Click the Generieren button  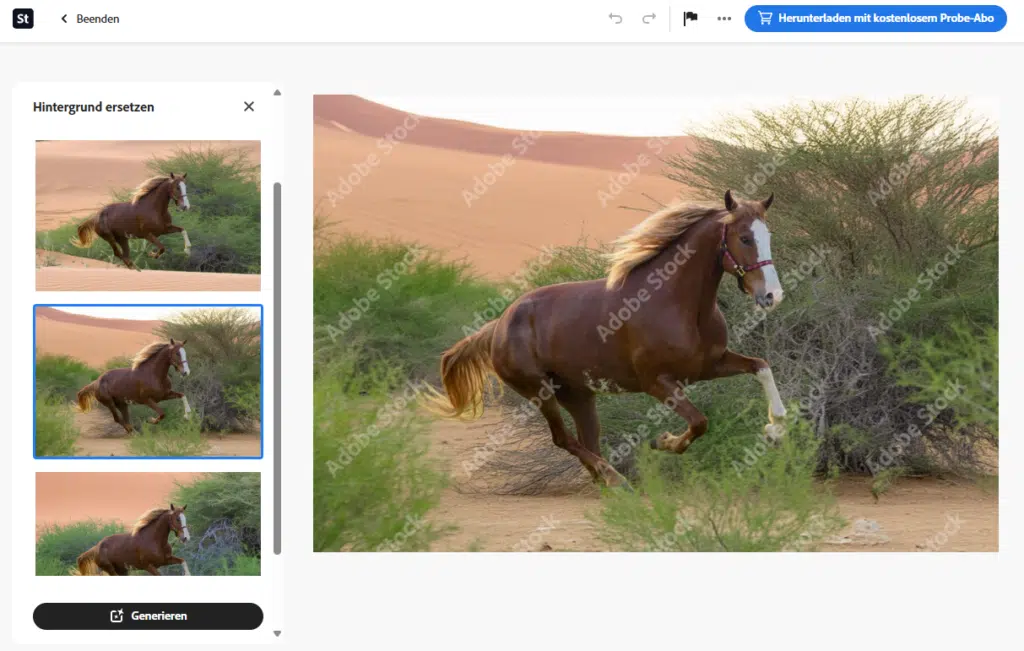148,616
